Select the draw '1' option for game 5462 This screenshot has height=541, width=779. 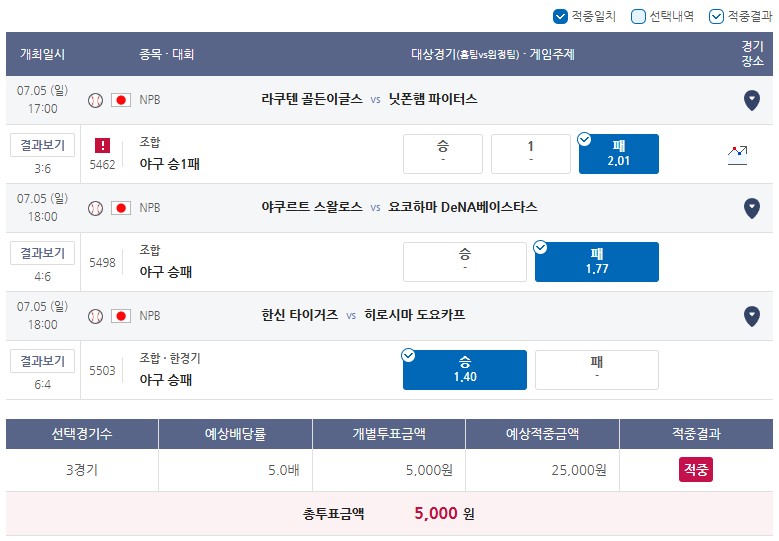(x=531, y=154)
